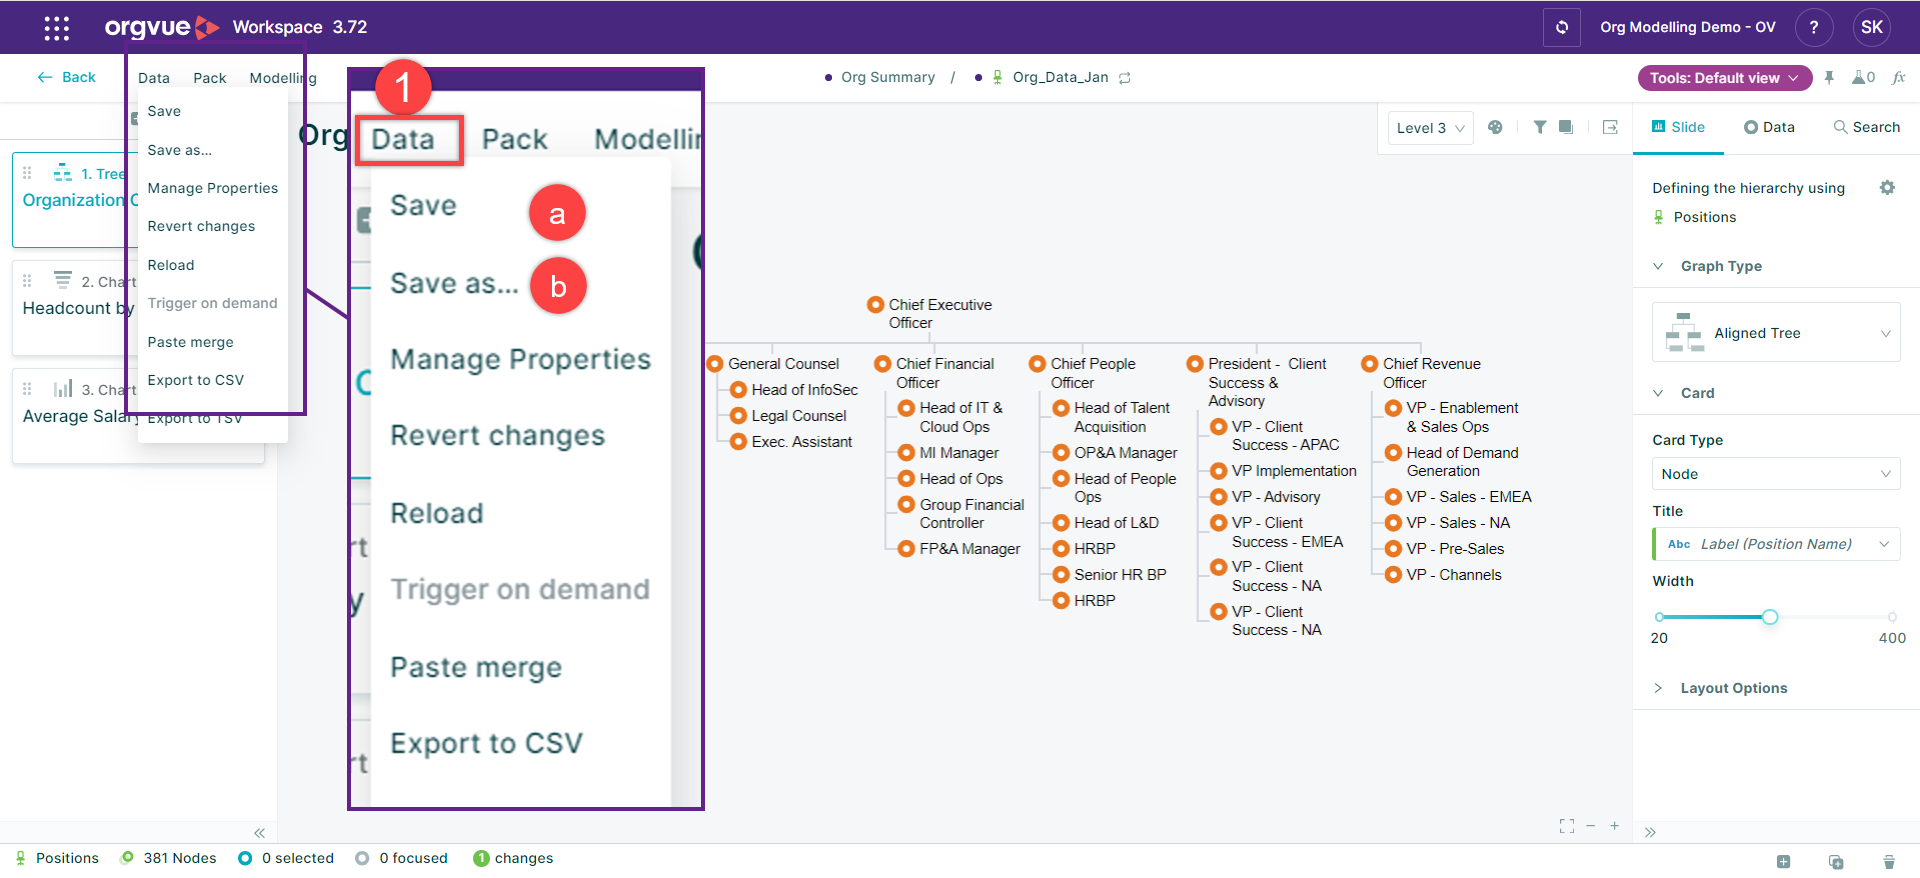Click Org_Data_Jan breadcrumb
1920x878 pixels.
click(1060, 77)
